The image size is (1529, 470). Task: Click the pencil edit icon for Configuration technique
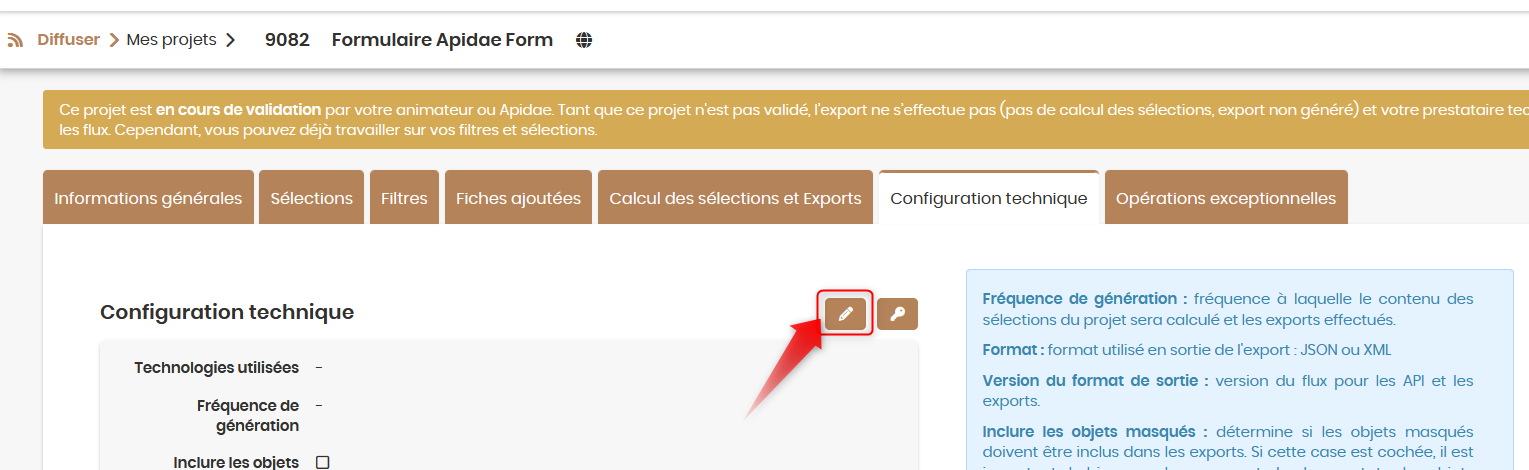(x=846, y=314)
